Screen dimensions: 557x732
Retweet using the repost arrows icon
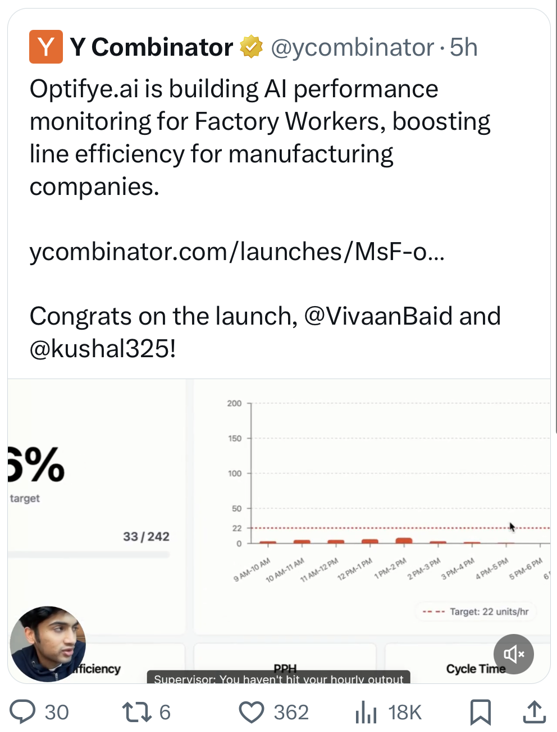(x=135, y=712)
